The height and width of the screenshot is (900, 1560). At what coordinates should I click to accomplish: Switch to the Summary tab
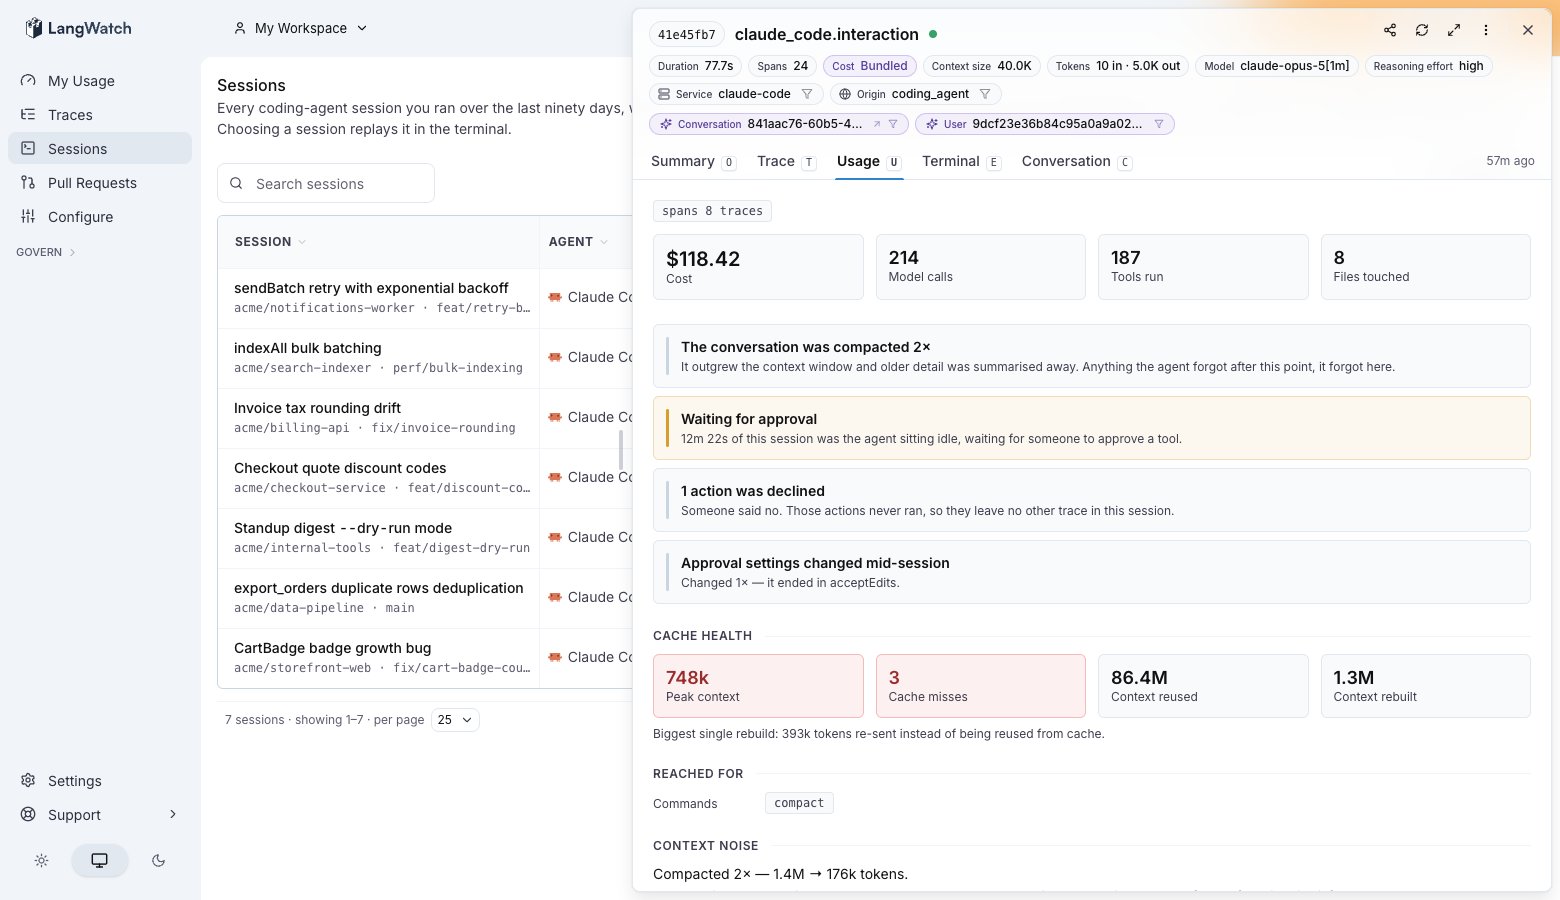click(x=693, y=161)
